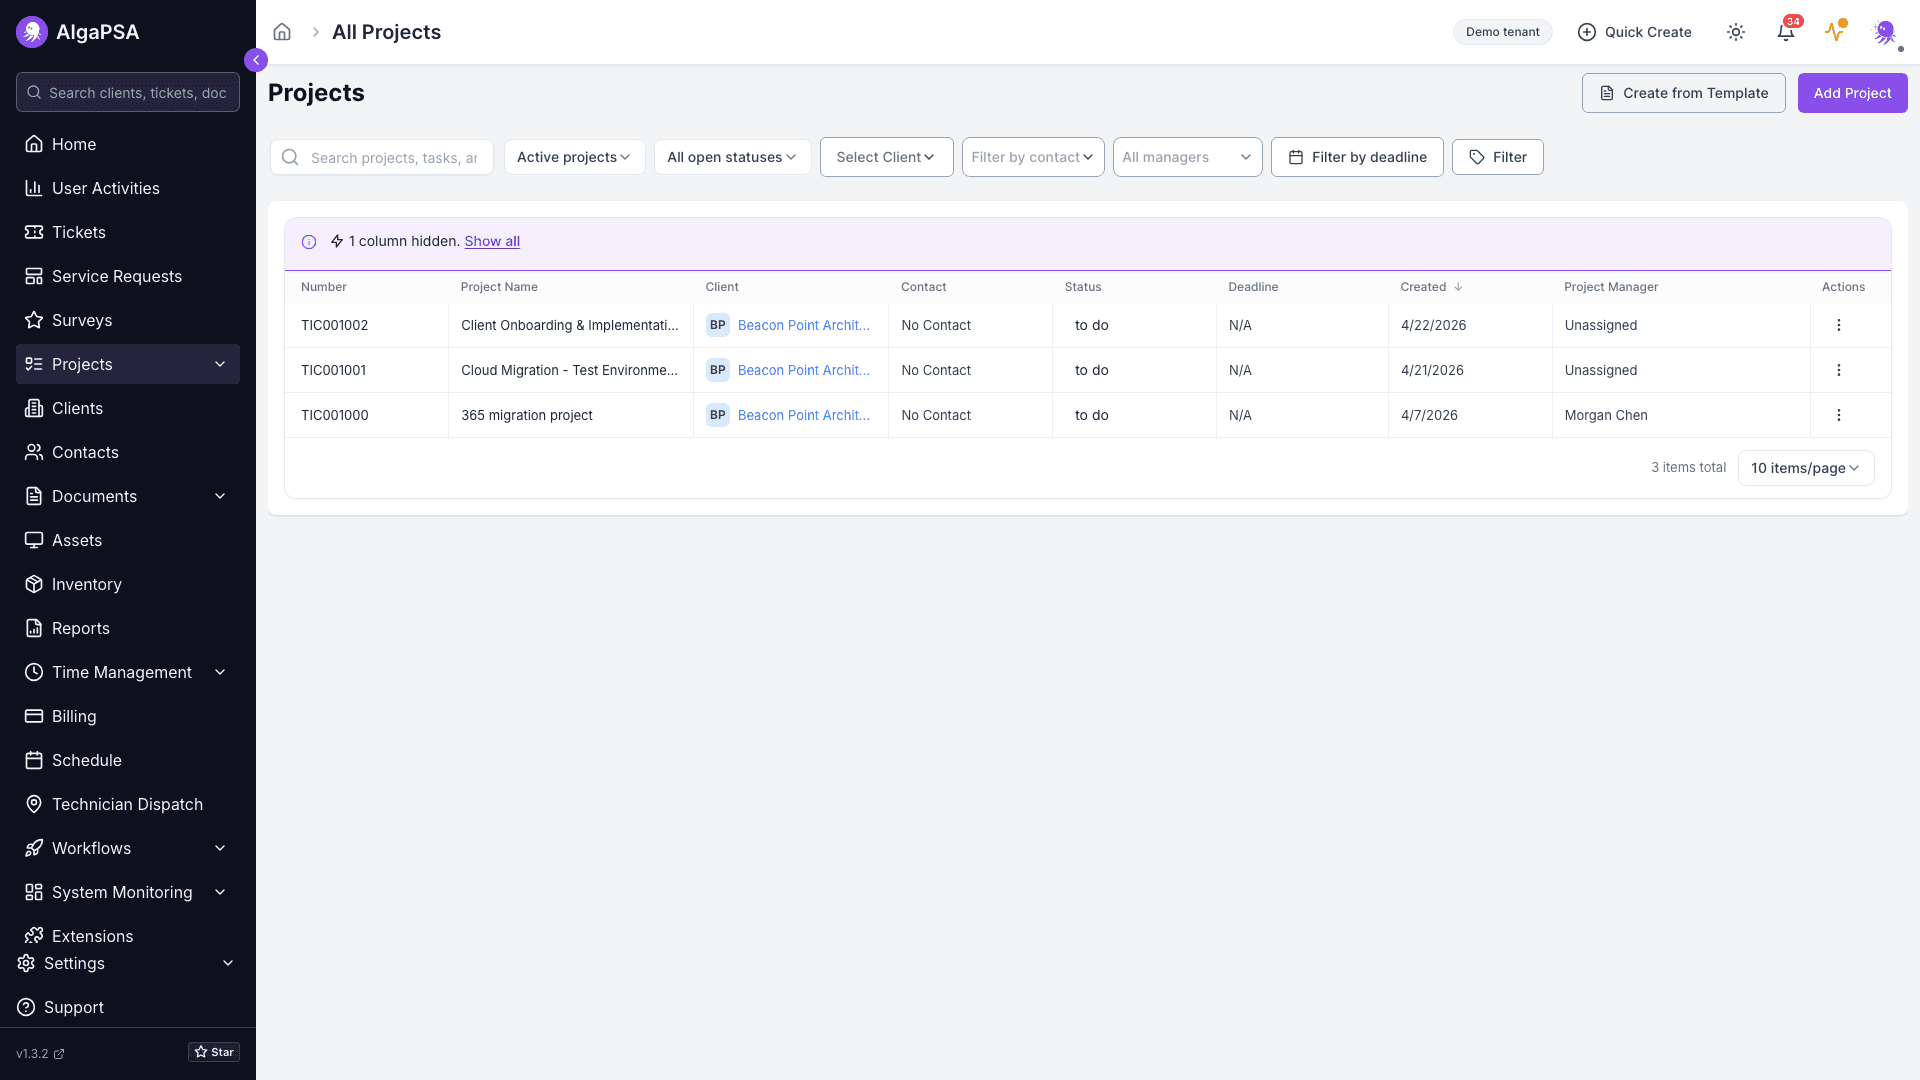Open the notifications bell
Viewport: 1920px width, 1080px height.
pyautogui.click(x=1786, y=32)
